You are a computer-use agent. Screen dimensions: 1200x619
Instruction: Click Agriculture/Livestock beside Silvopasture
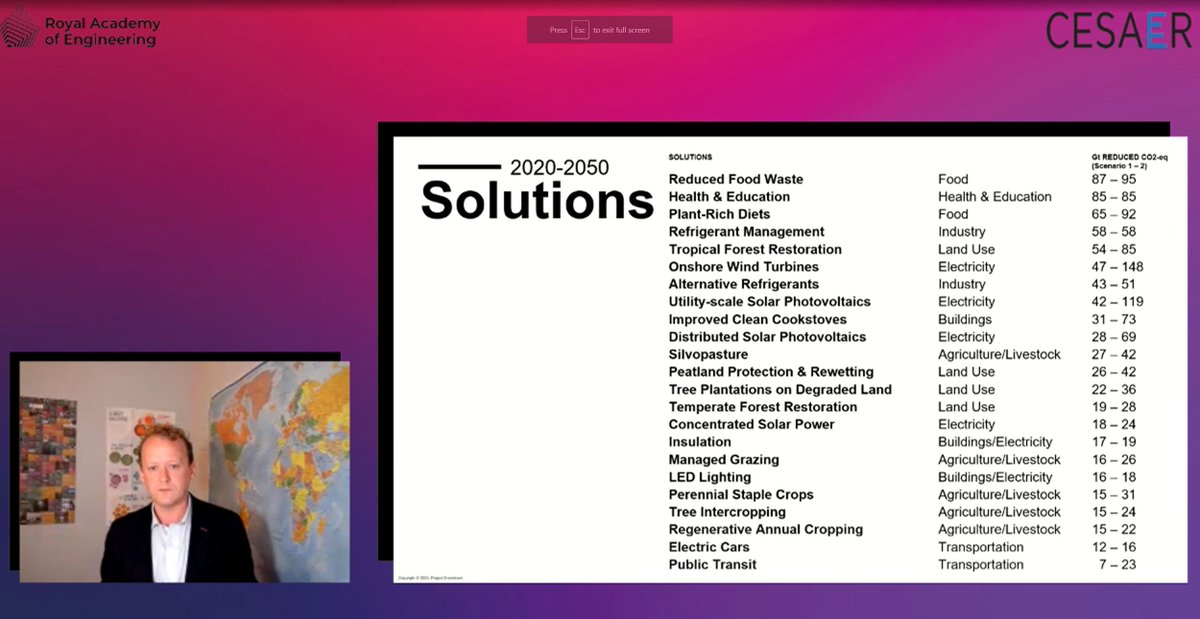click(x=999, y=354)
